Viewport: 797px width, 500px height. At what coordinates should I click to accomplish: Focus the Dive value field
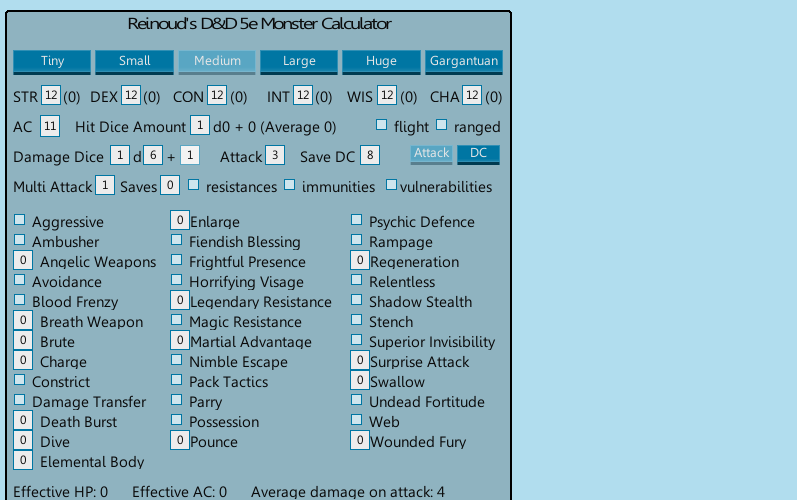pyautogui.click(x=23, y=440)
